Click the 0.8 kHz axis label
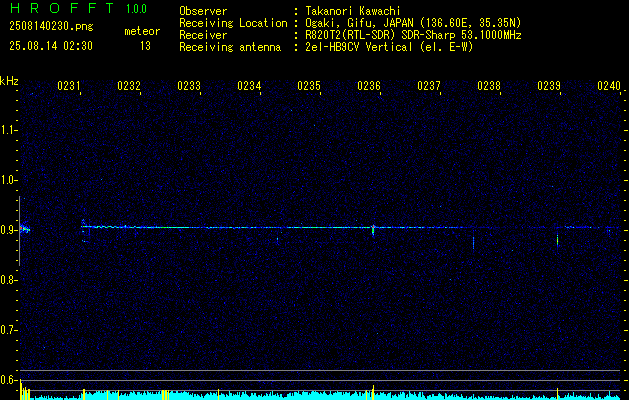629x400 pixels. [7, 280]
